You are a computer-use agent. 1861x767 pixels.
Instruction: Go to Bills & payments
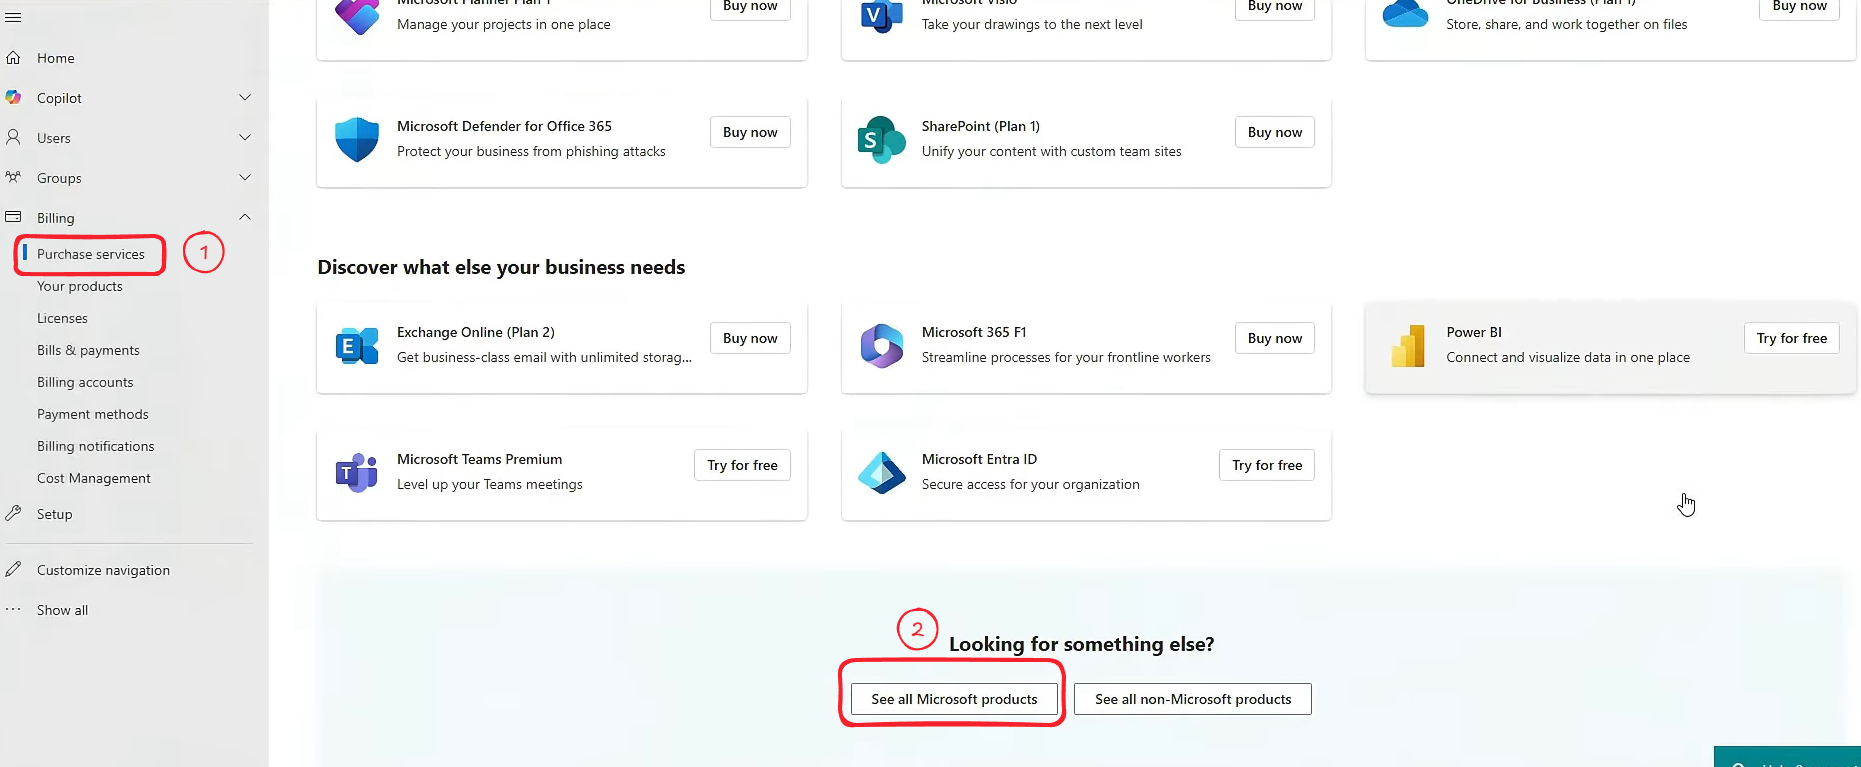tap(88, 350)
